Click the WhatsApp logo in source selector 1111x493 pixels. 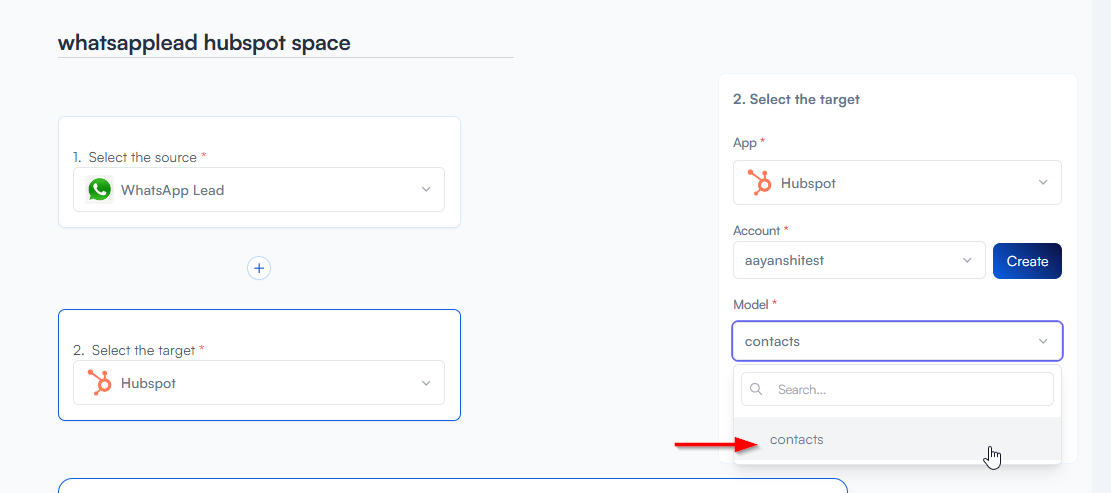coord(100,190)
